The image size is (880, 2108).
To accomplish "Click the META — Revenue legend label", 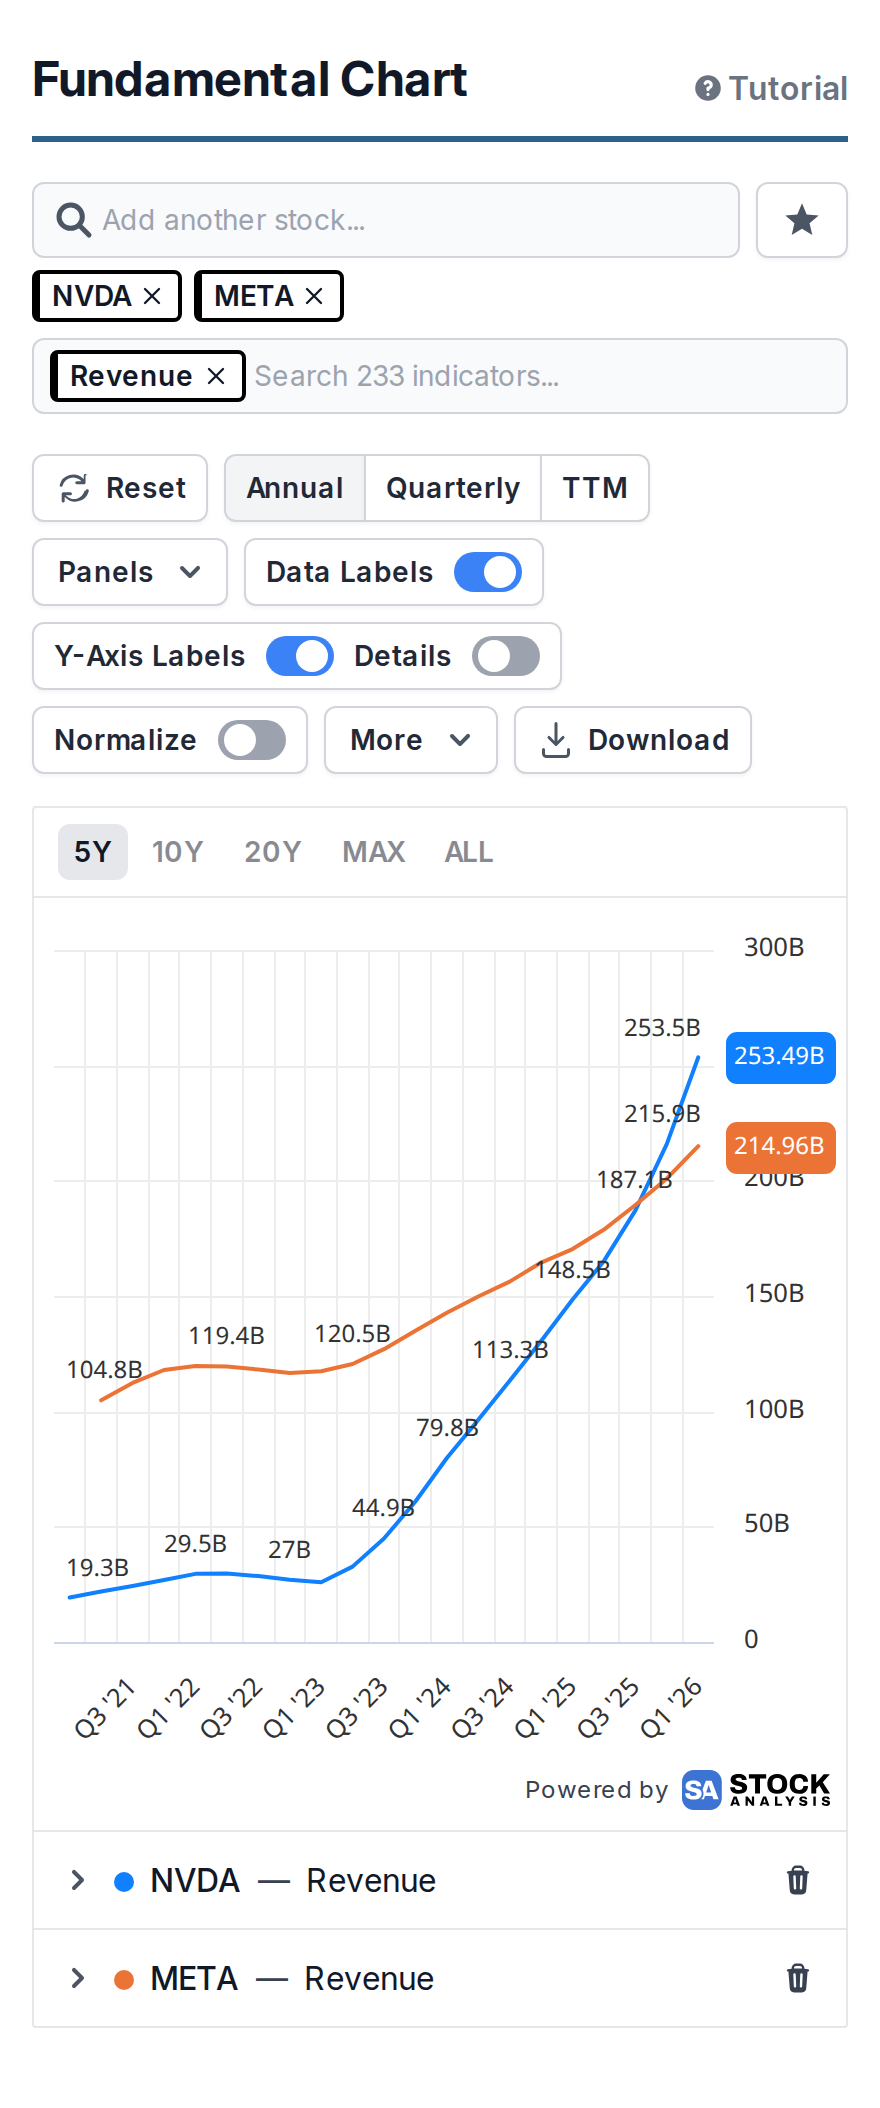I will click(x=292, y=1978).
